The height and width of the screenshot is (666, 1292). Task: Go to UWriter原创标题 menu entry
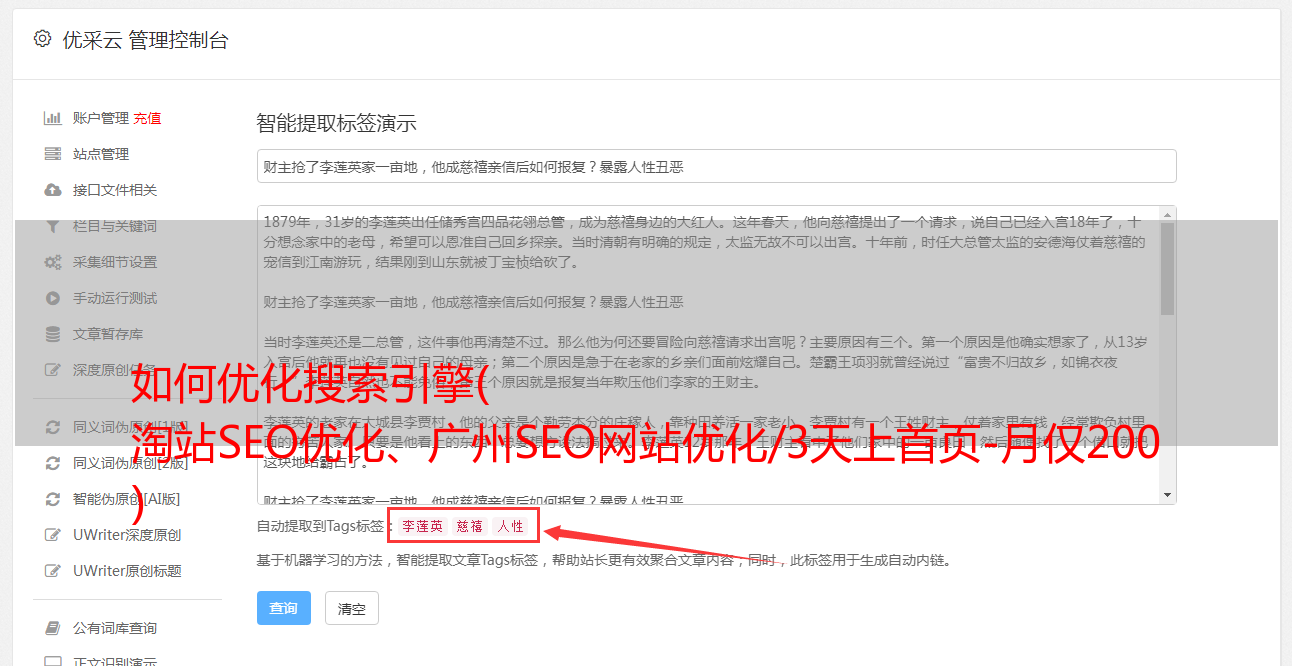tap(127, 571)
